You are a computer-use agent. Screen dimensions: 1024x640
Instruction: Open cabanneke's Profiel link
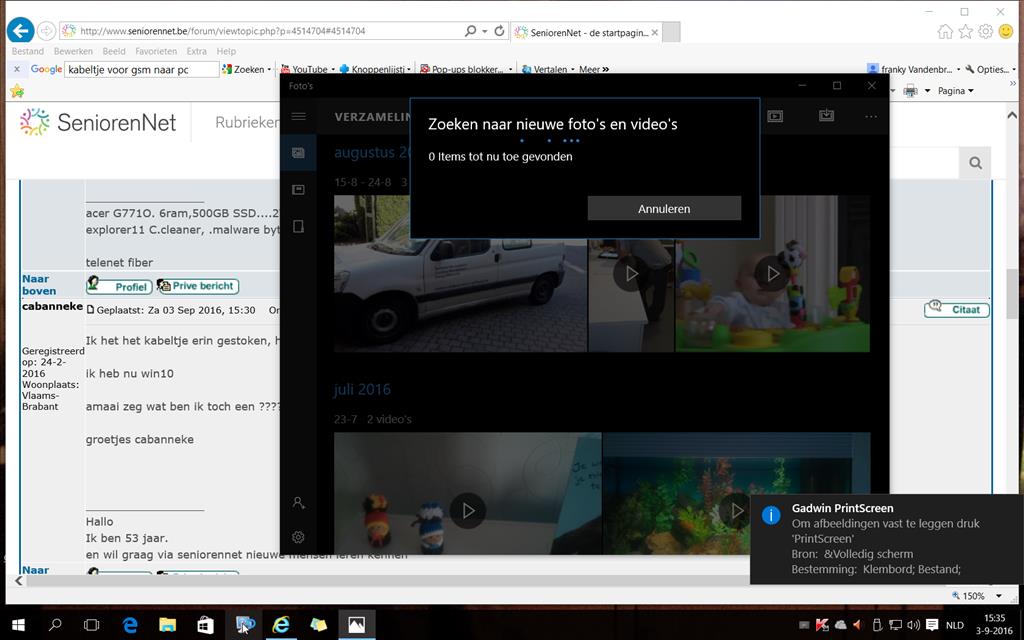[x=120, y=286]
